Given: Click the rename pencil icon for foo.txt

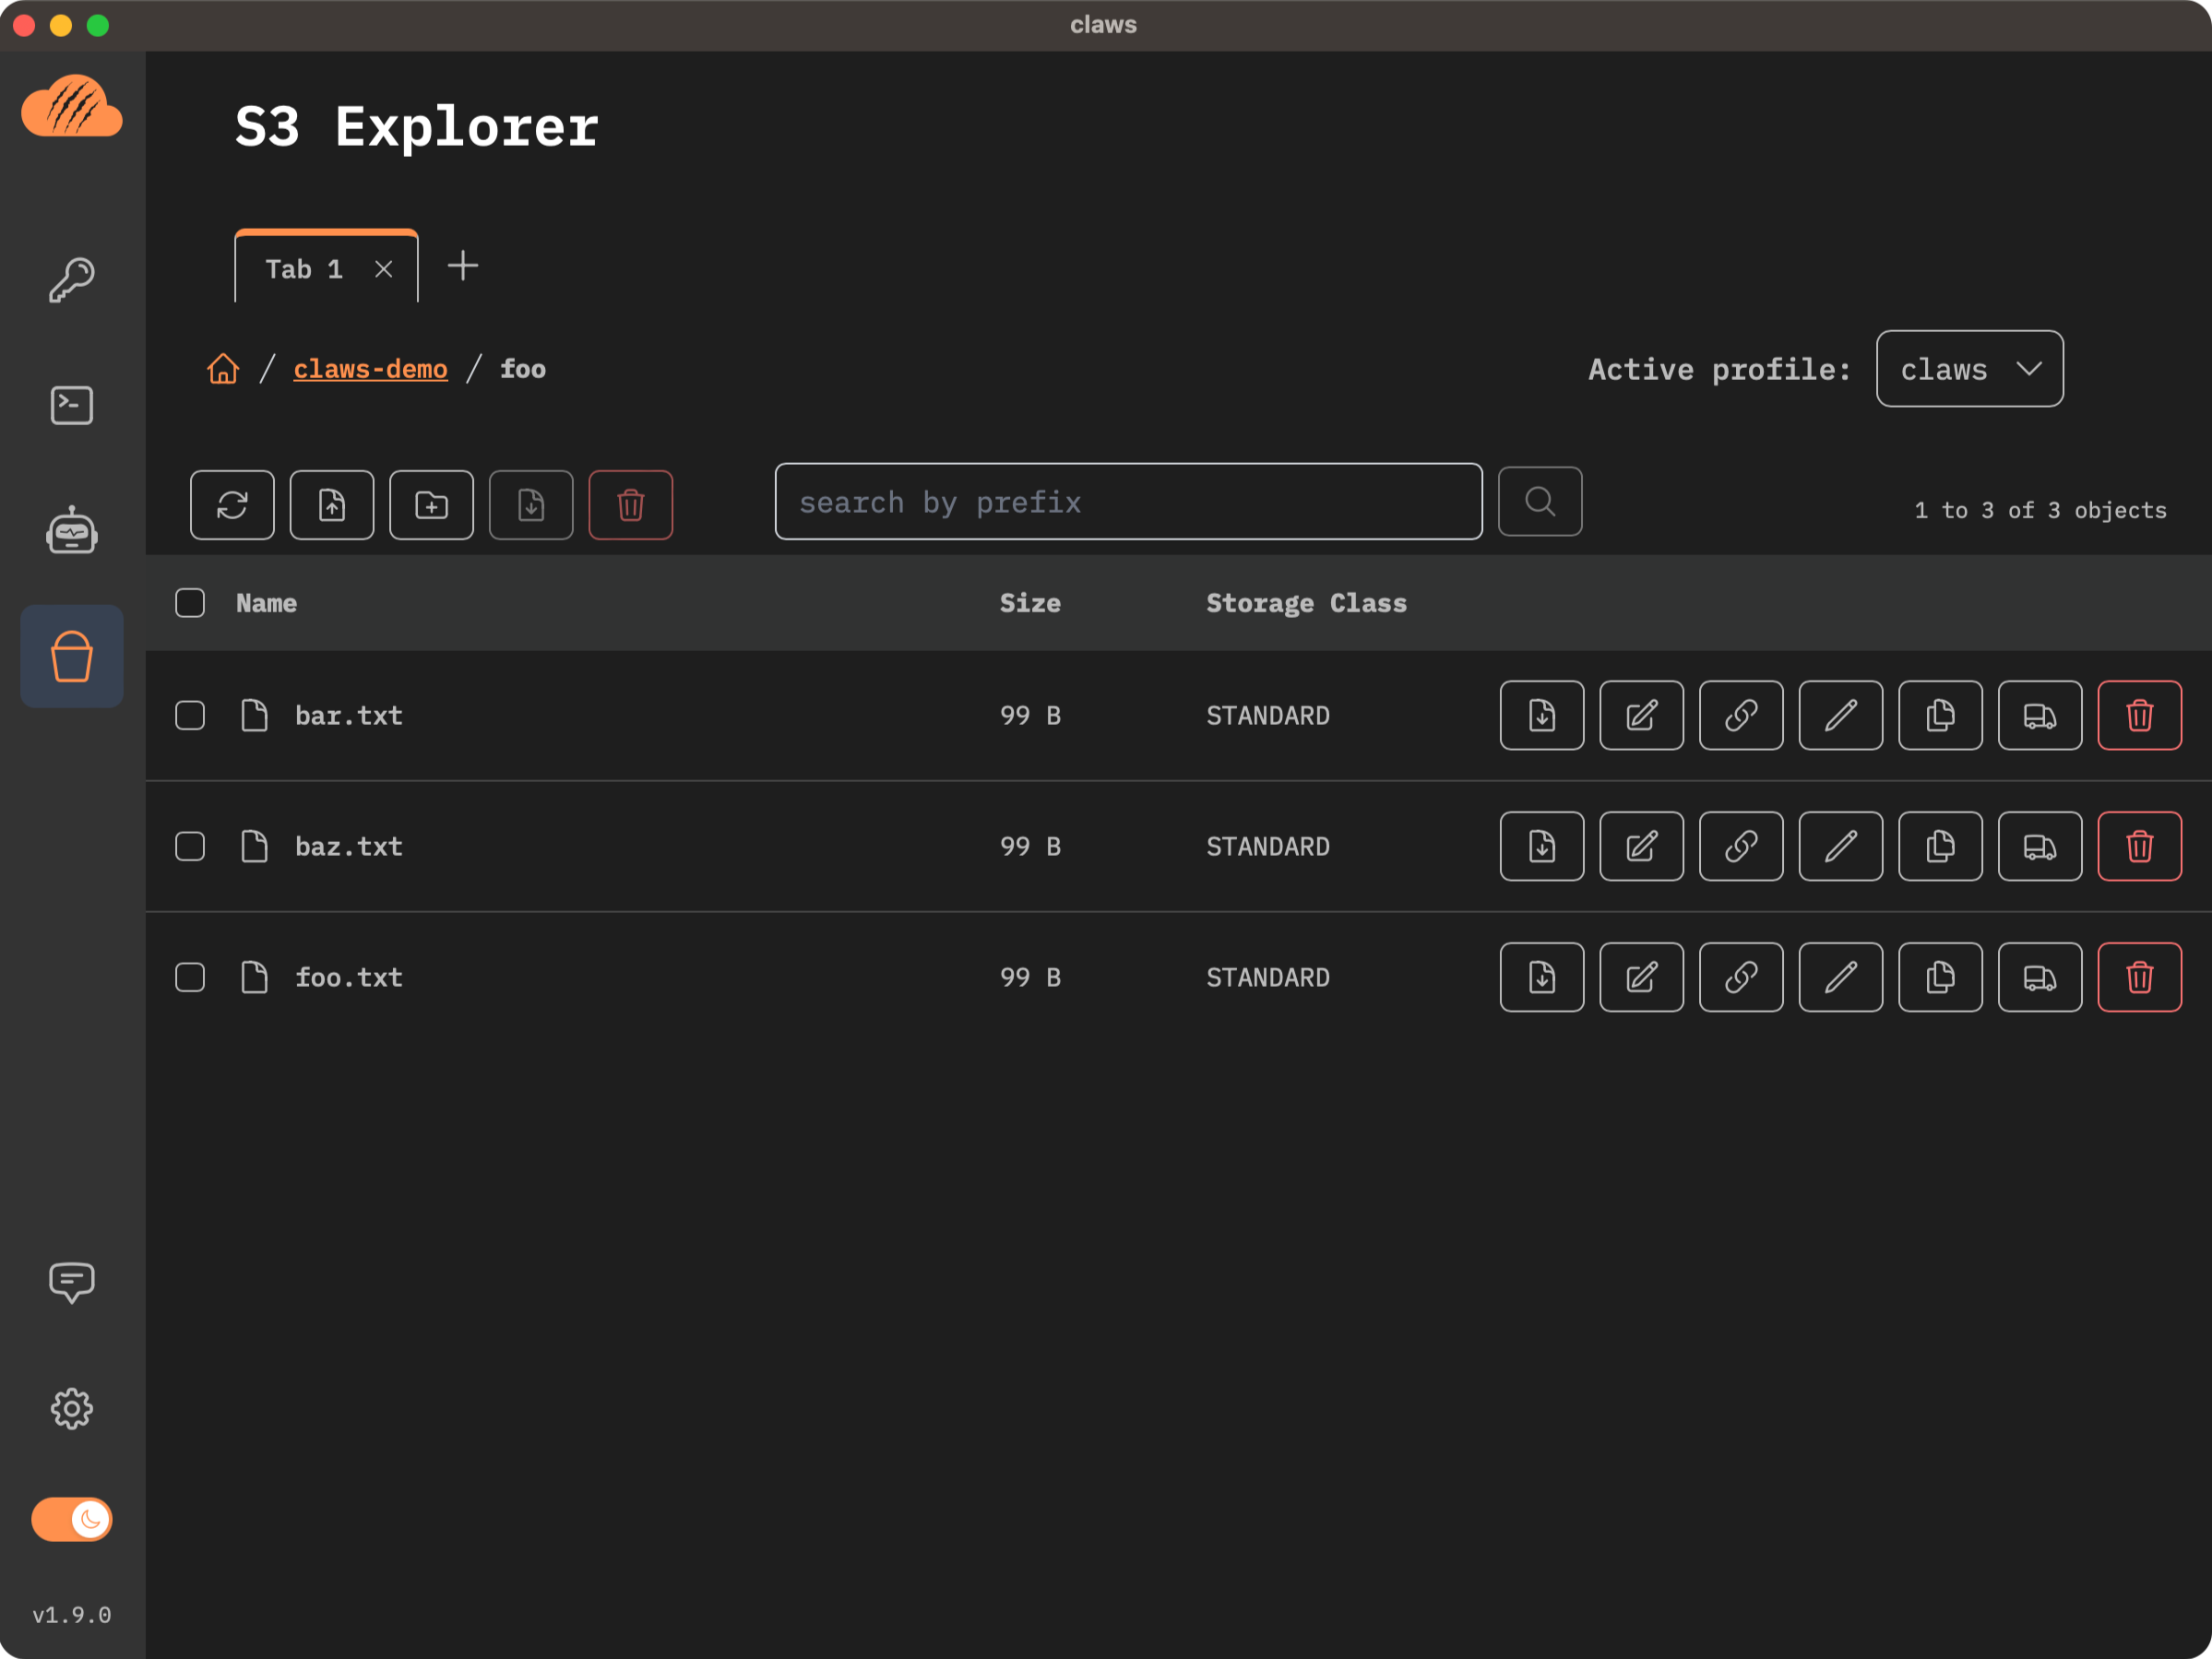Looking at the screenshot, I should tap(1840, 977).
